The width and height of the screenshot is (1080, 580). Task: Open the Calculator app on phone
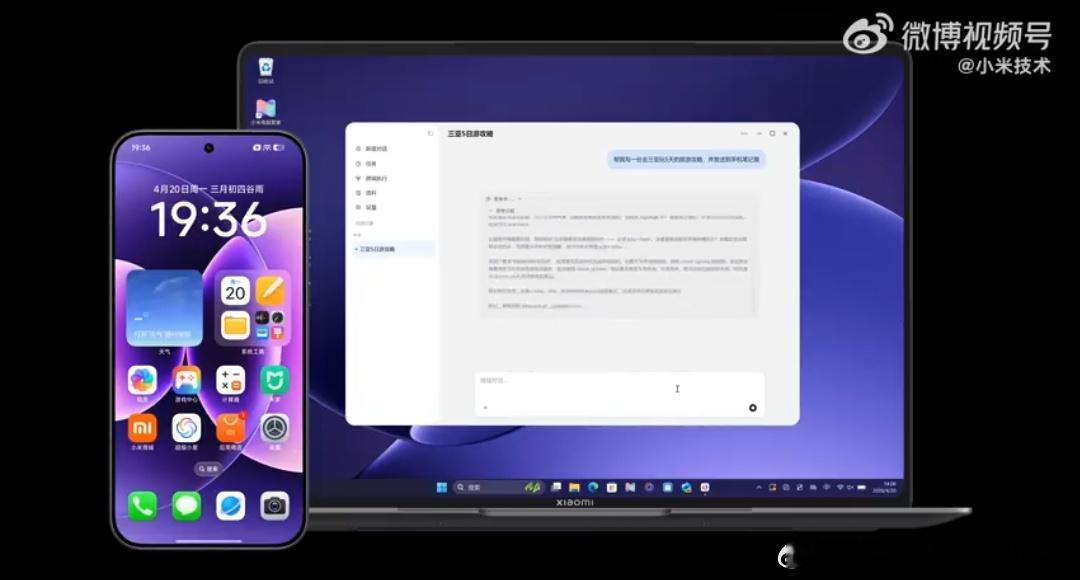(x=230, y=380)
